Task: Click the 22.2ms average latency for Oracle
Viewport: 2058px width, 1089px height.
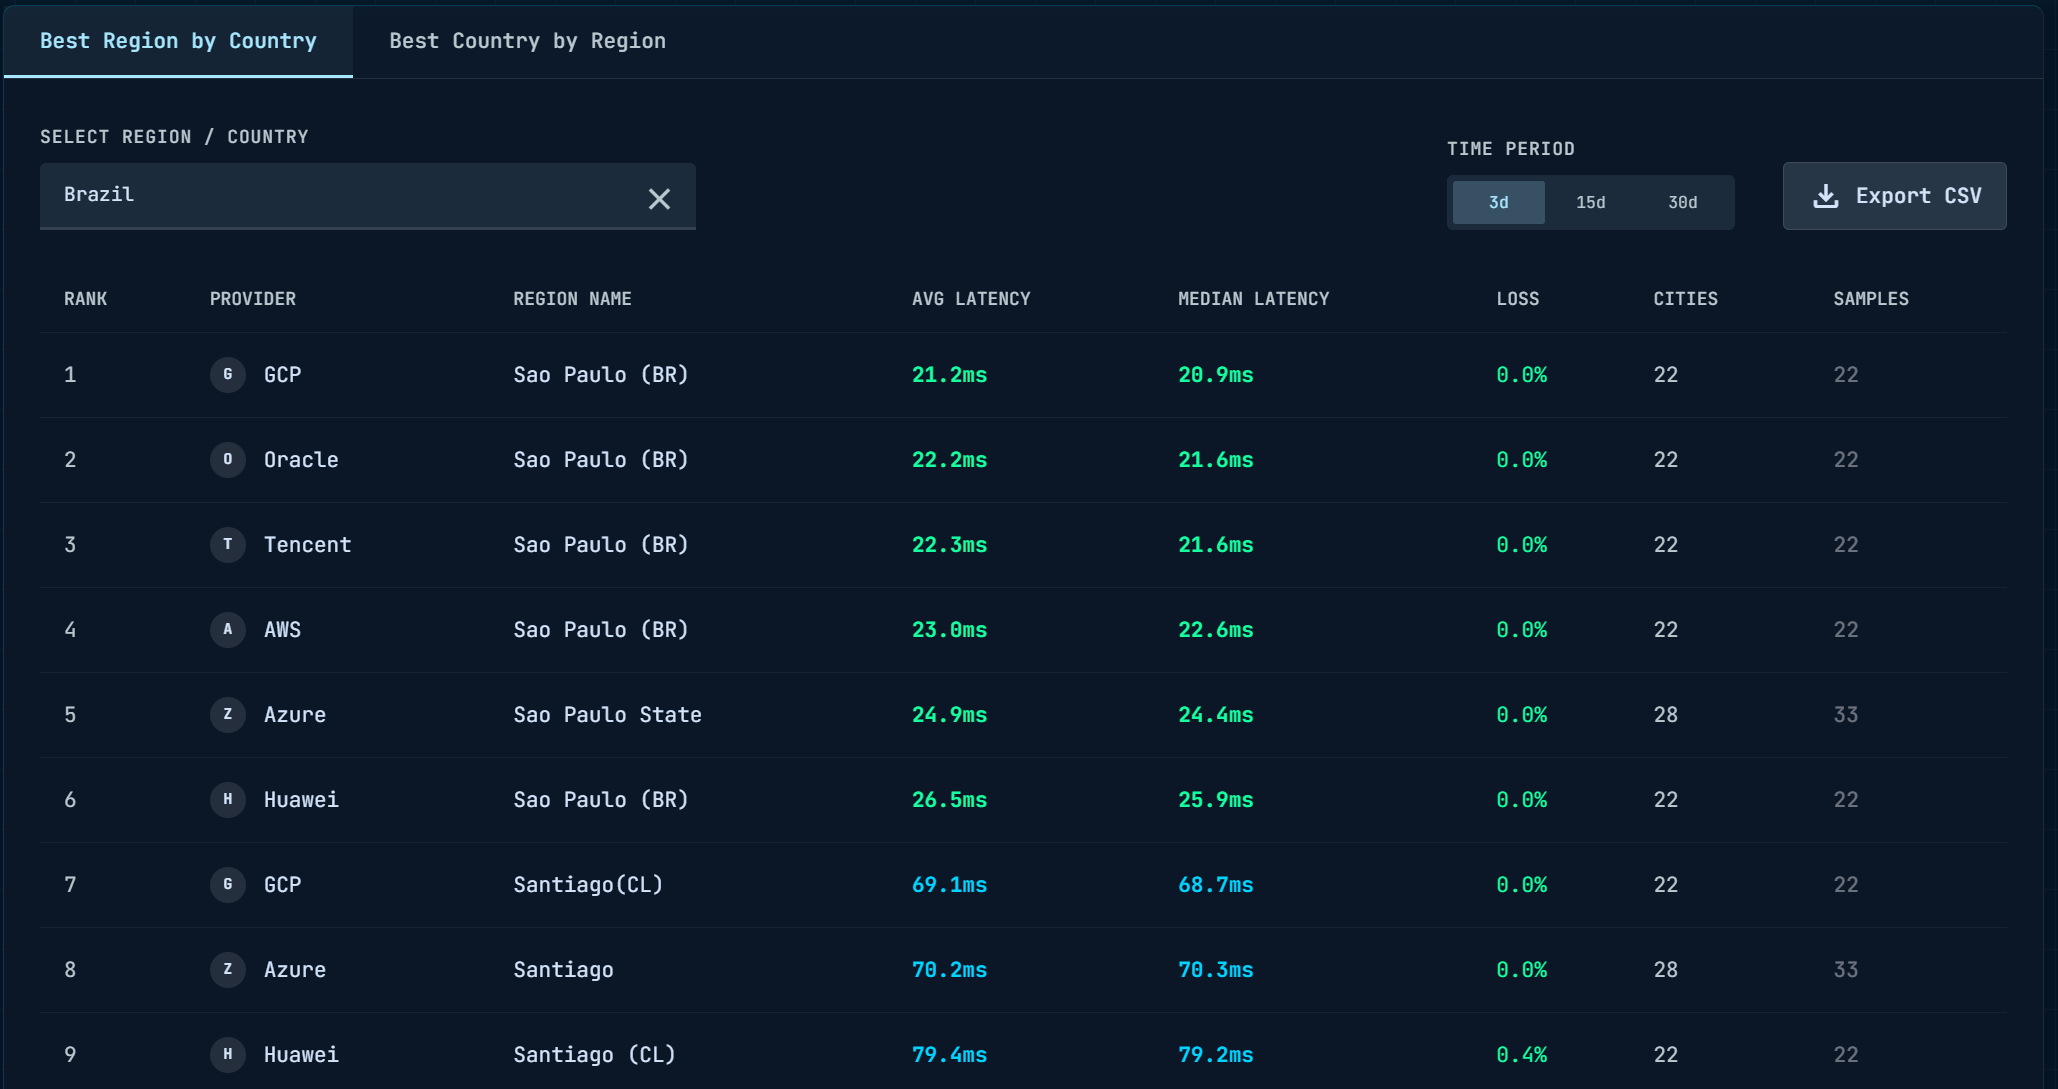Action: point(949,460)
